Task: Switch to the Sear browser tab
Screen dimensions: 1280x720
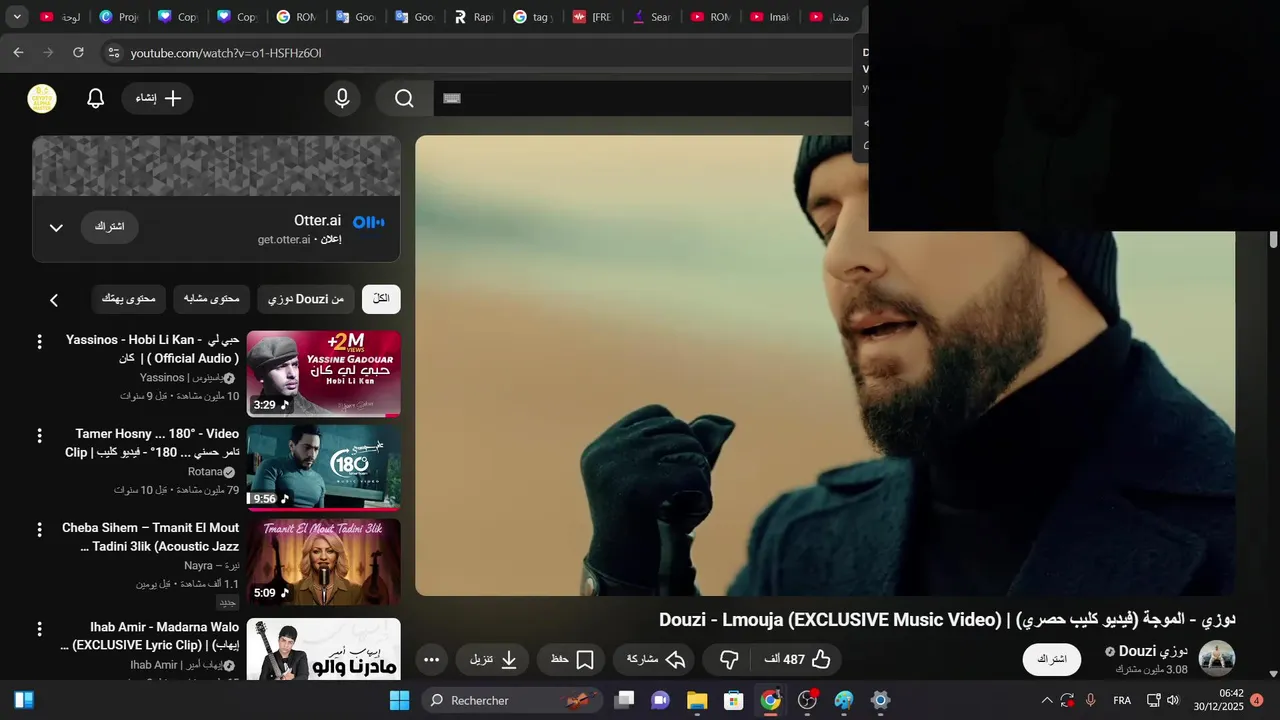Action: coord(651,17)
